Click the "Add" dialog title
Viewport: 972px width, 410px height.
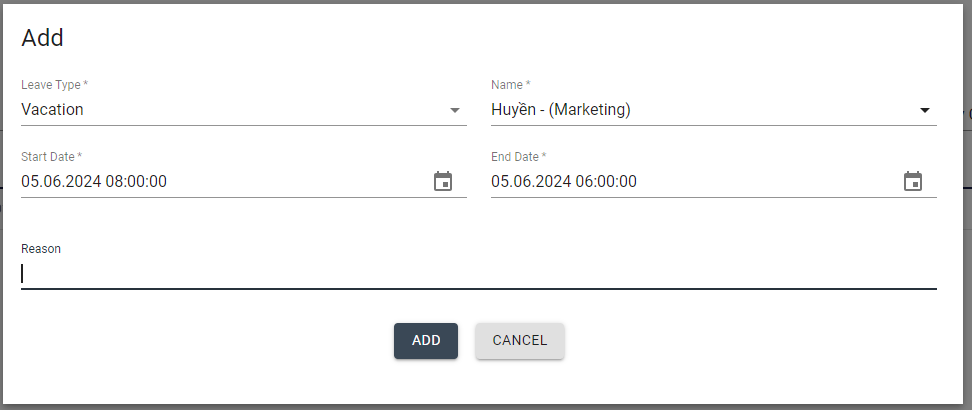pyautogui.click(x=43, y=38)
